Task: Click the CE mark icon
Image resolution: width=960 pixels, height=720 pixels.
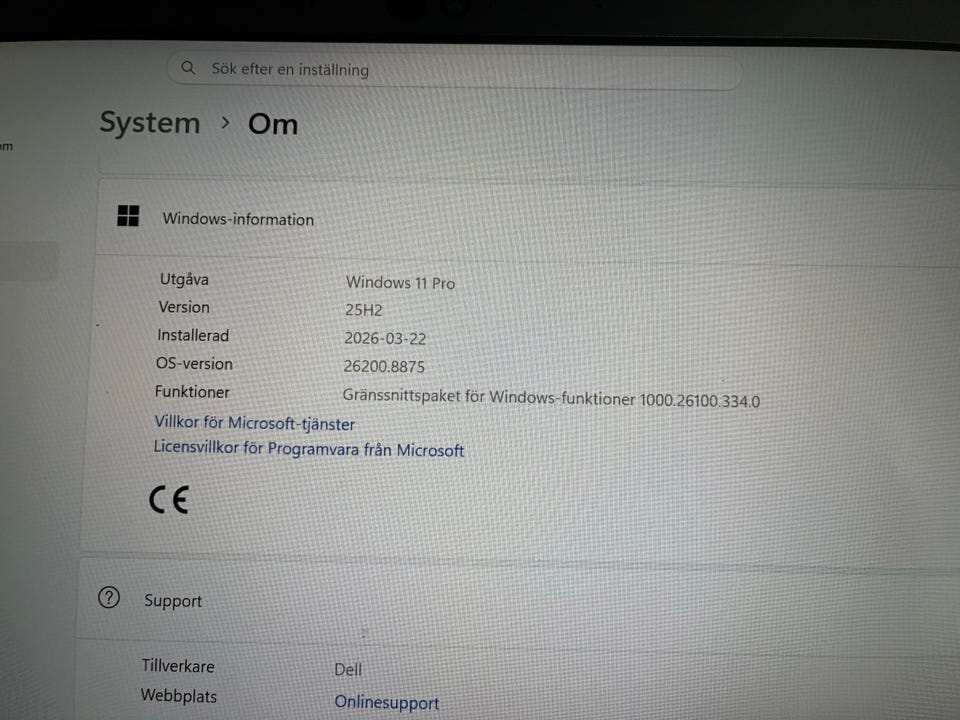Action: (x=168, y=500)
